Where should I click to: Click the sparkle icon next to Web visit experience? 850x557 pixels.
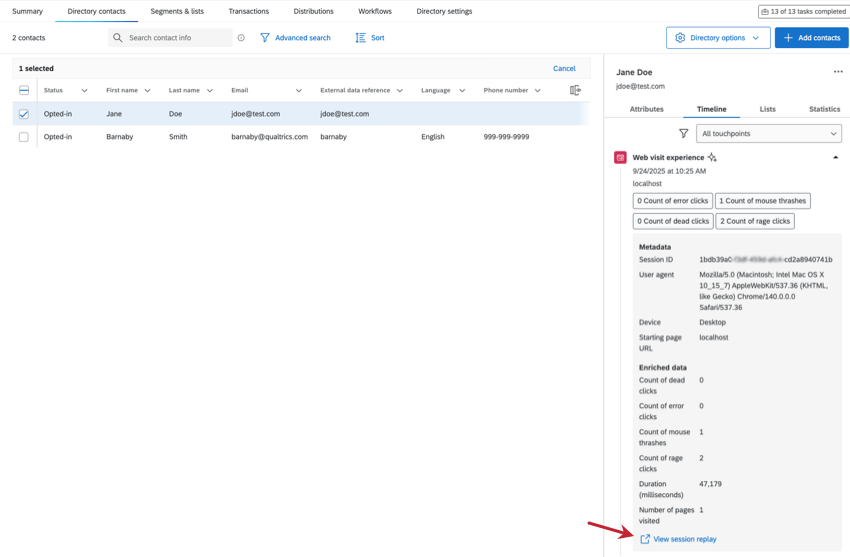[x=712, y=157]
